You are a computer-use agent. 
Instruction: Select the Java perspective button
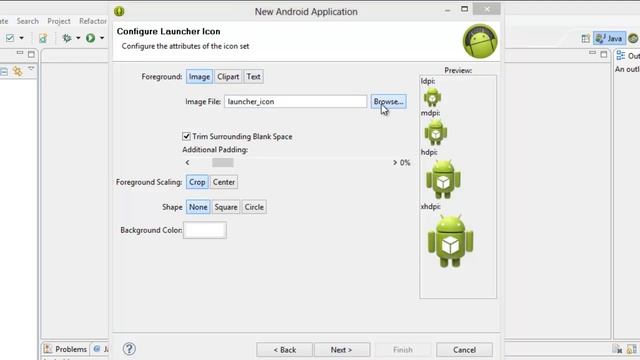[x=609, y=38]
